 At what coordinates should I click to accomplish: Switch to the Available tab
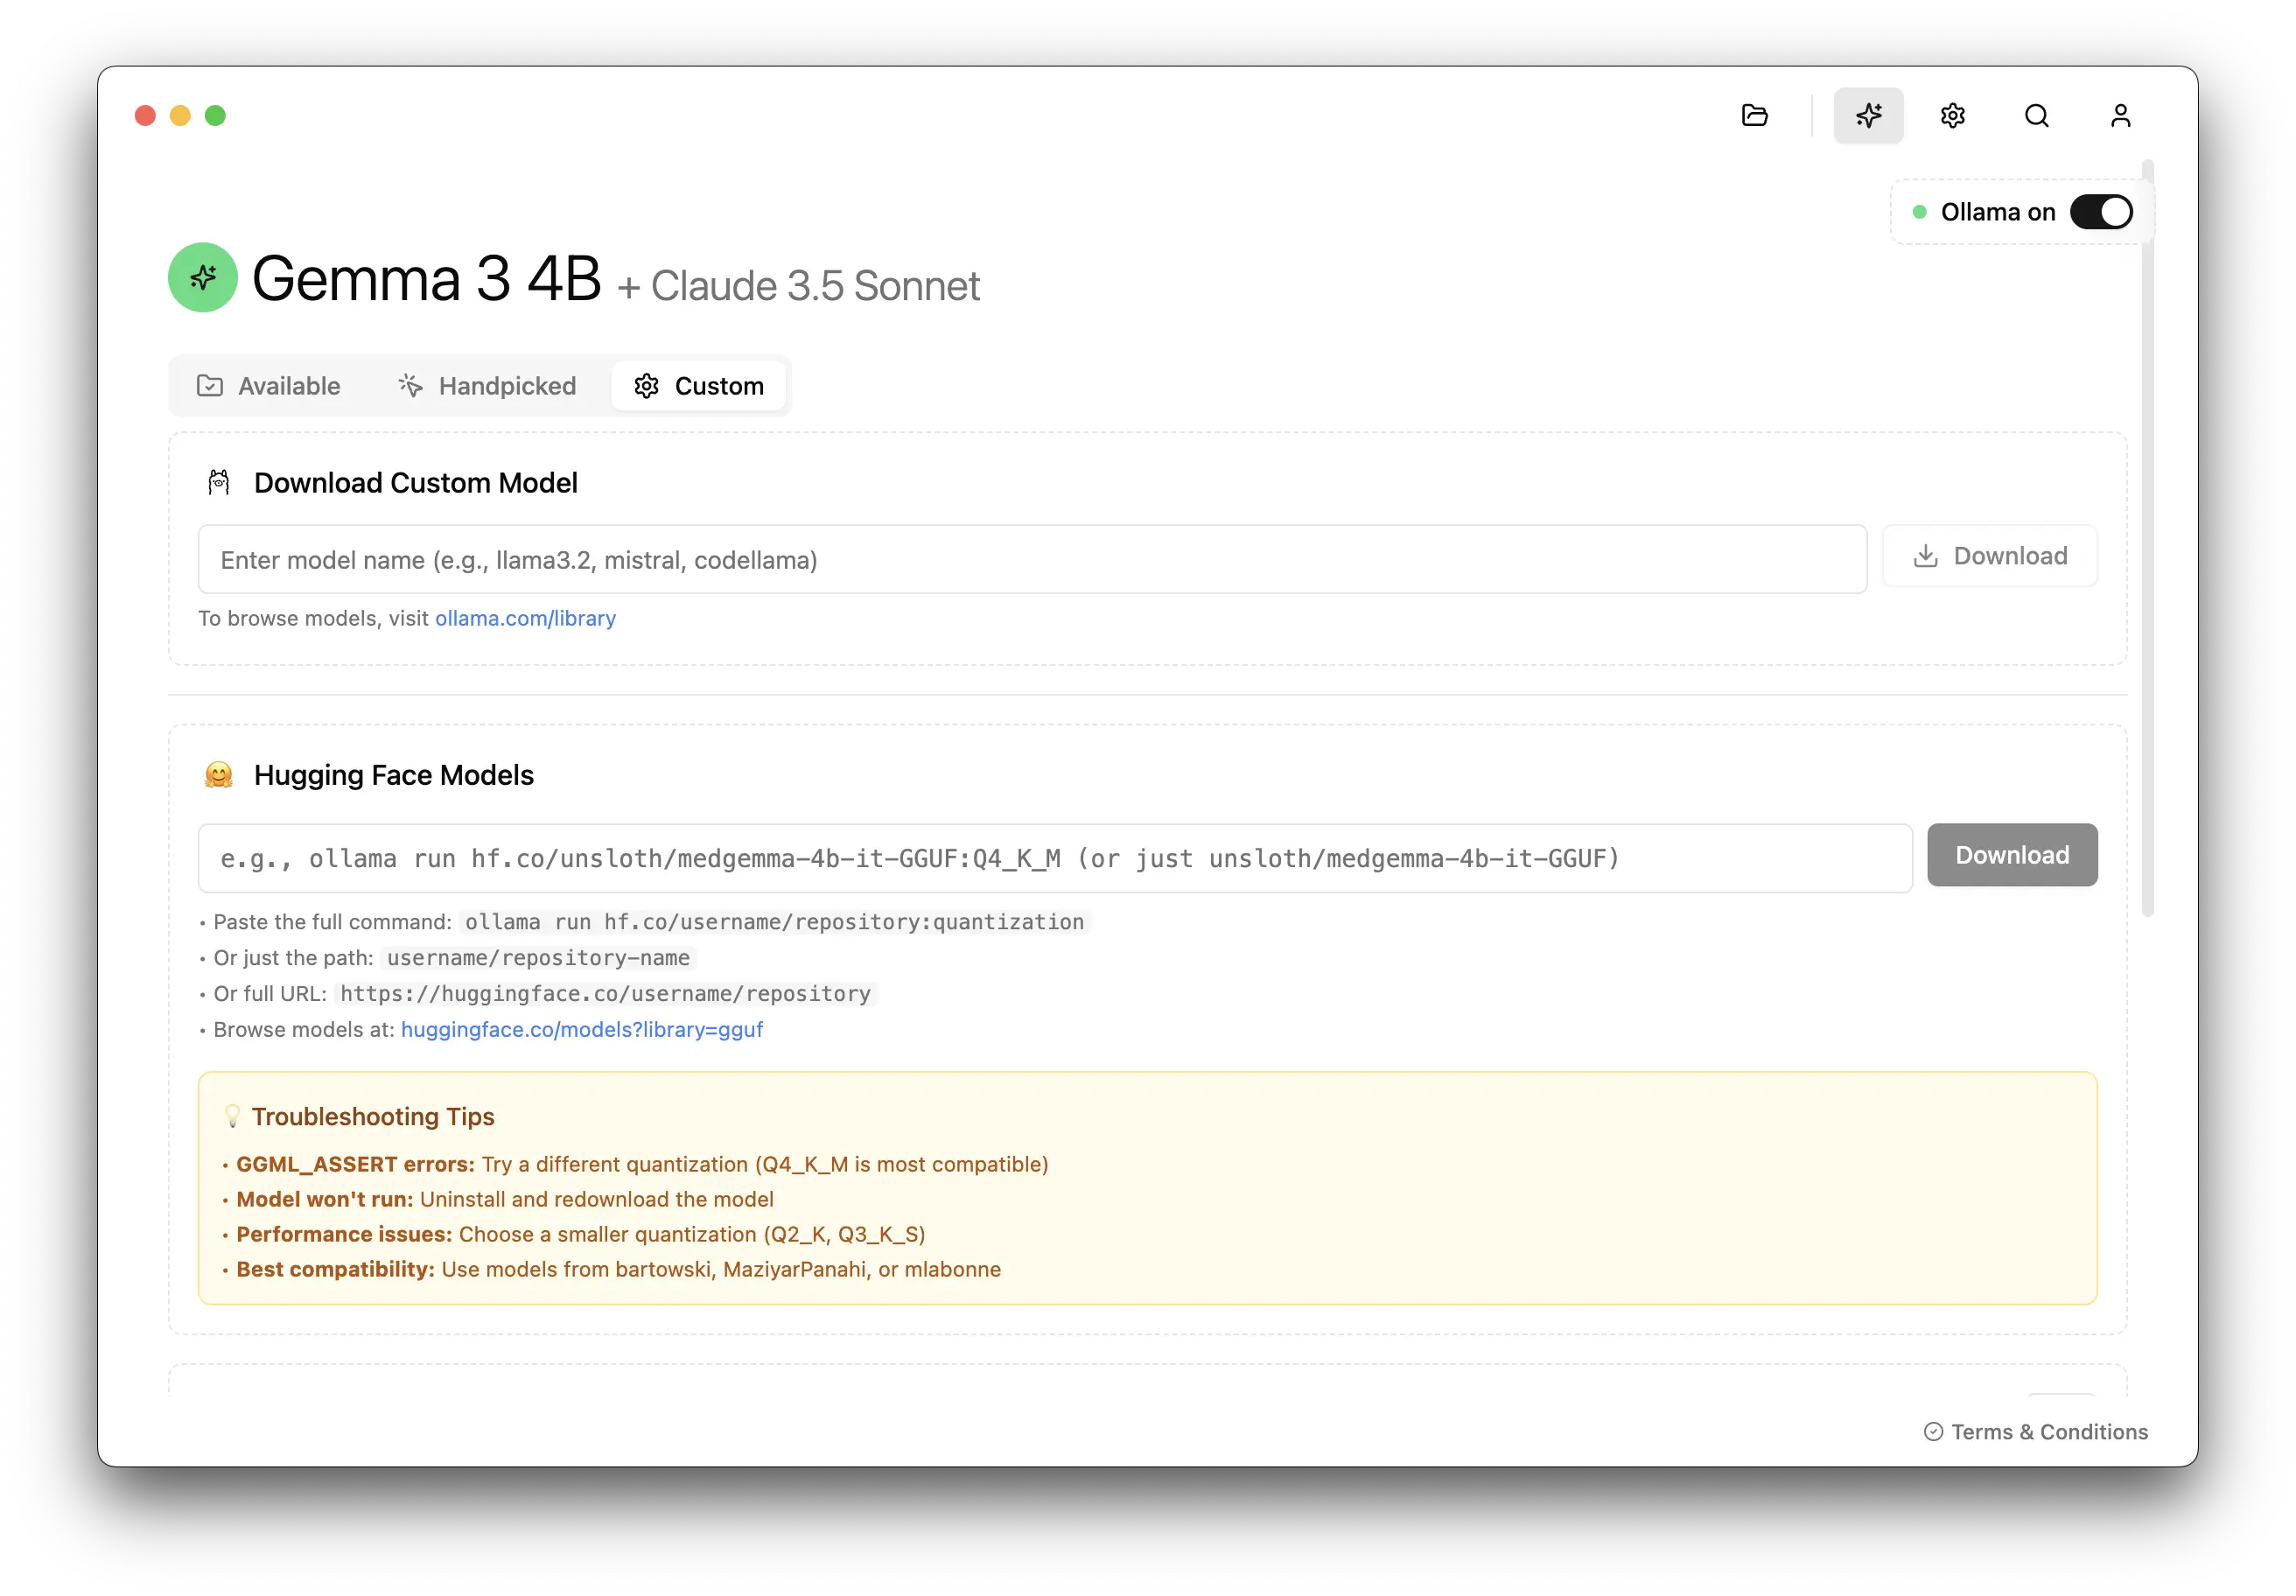[269, 386]
